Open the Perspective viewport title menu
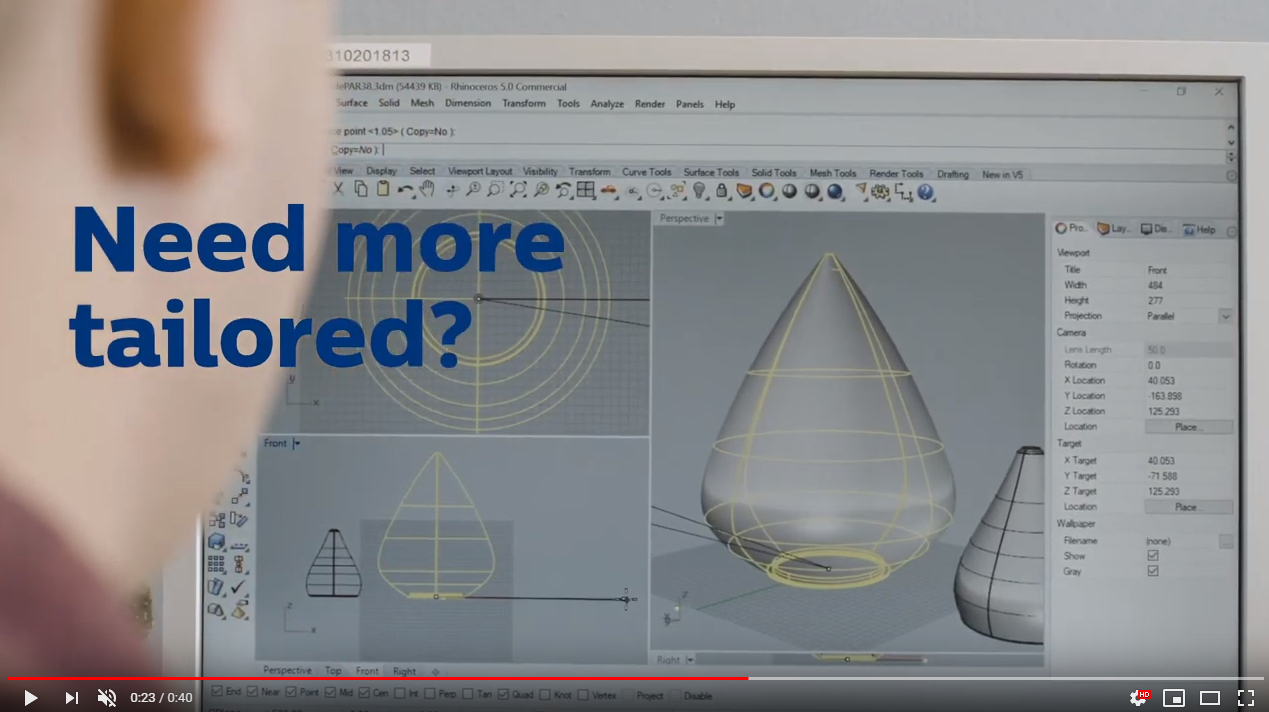 (x=688, y=217)
